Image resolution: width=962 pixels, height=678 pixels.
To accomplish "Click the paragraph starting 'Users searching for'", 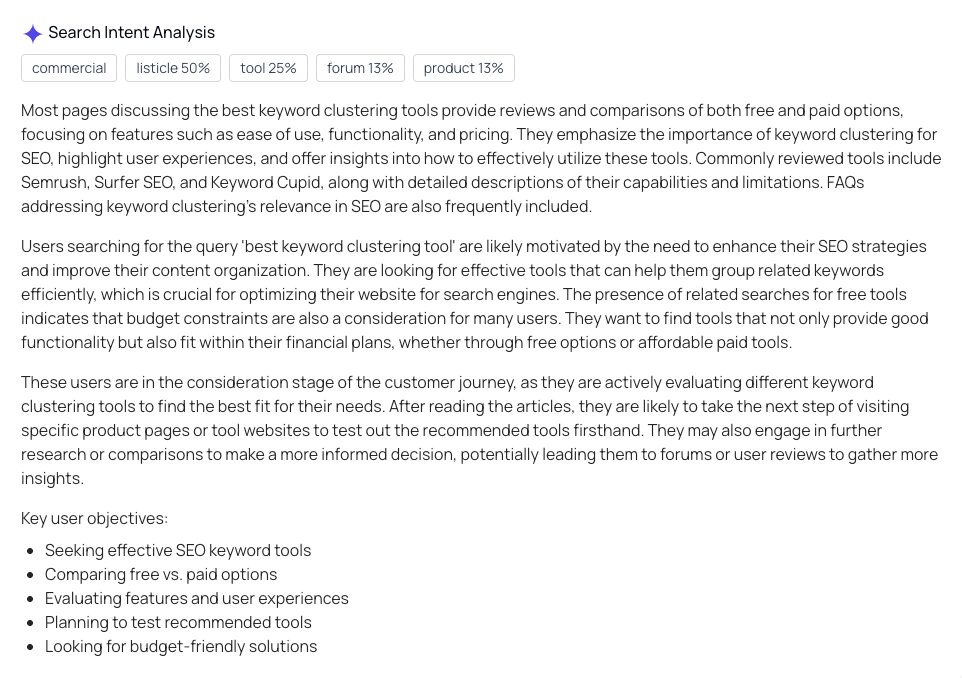I will 480,294.
